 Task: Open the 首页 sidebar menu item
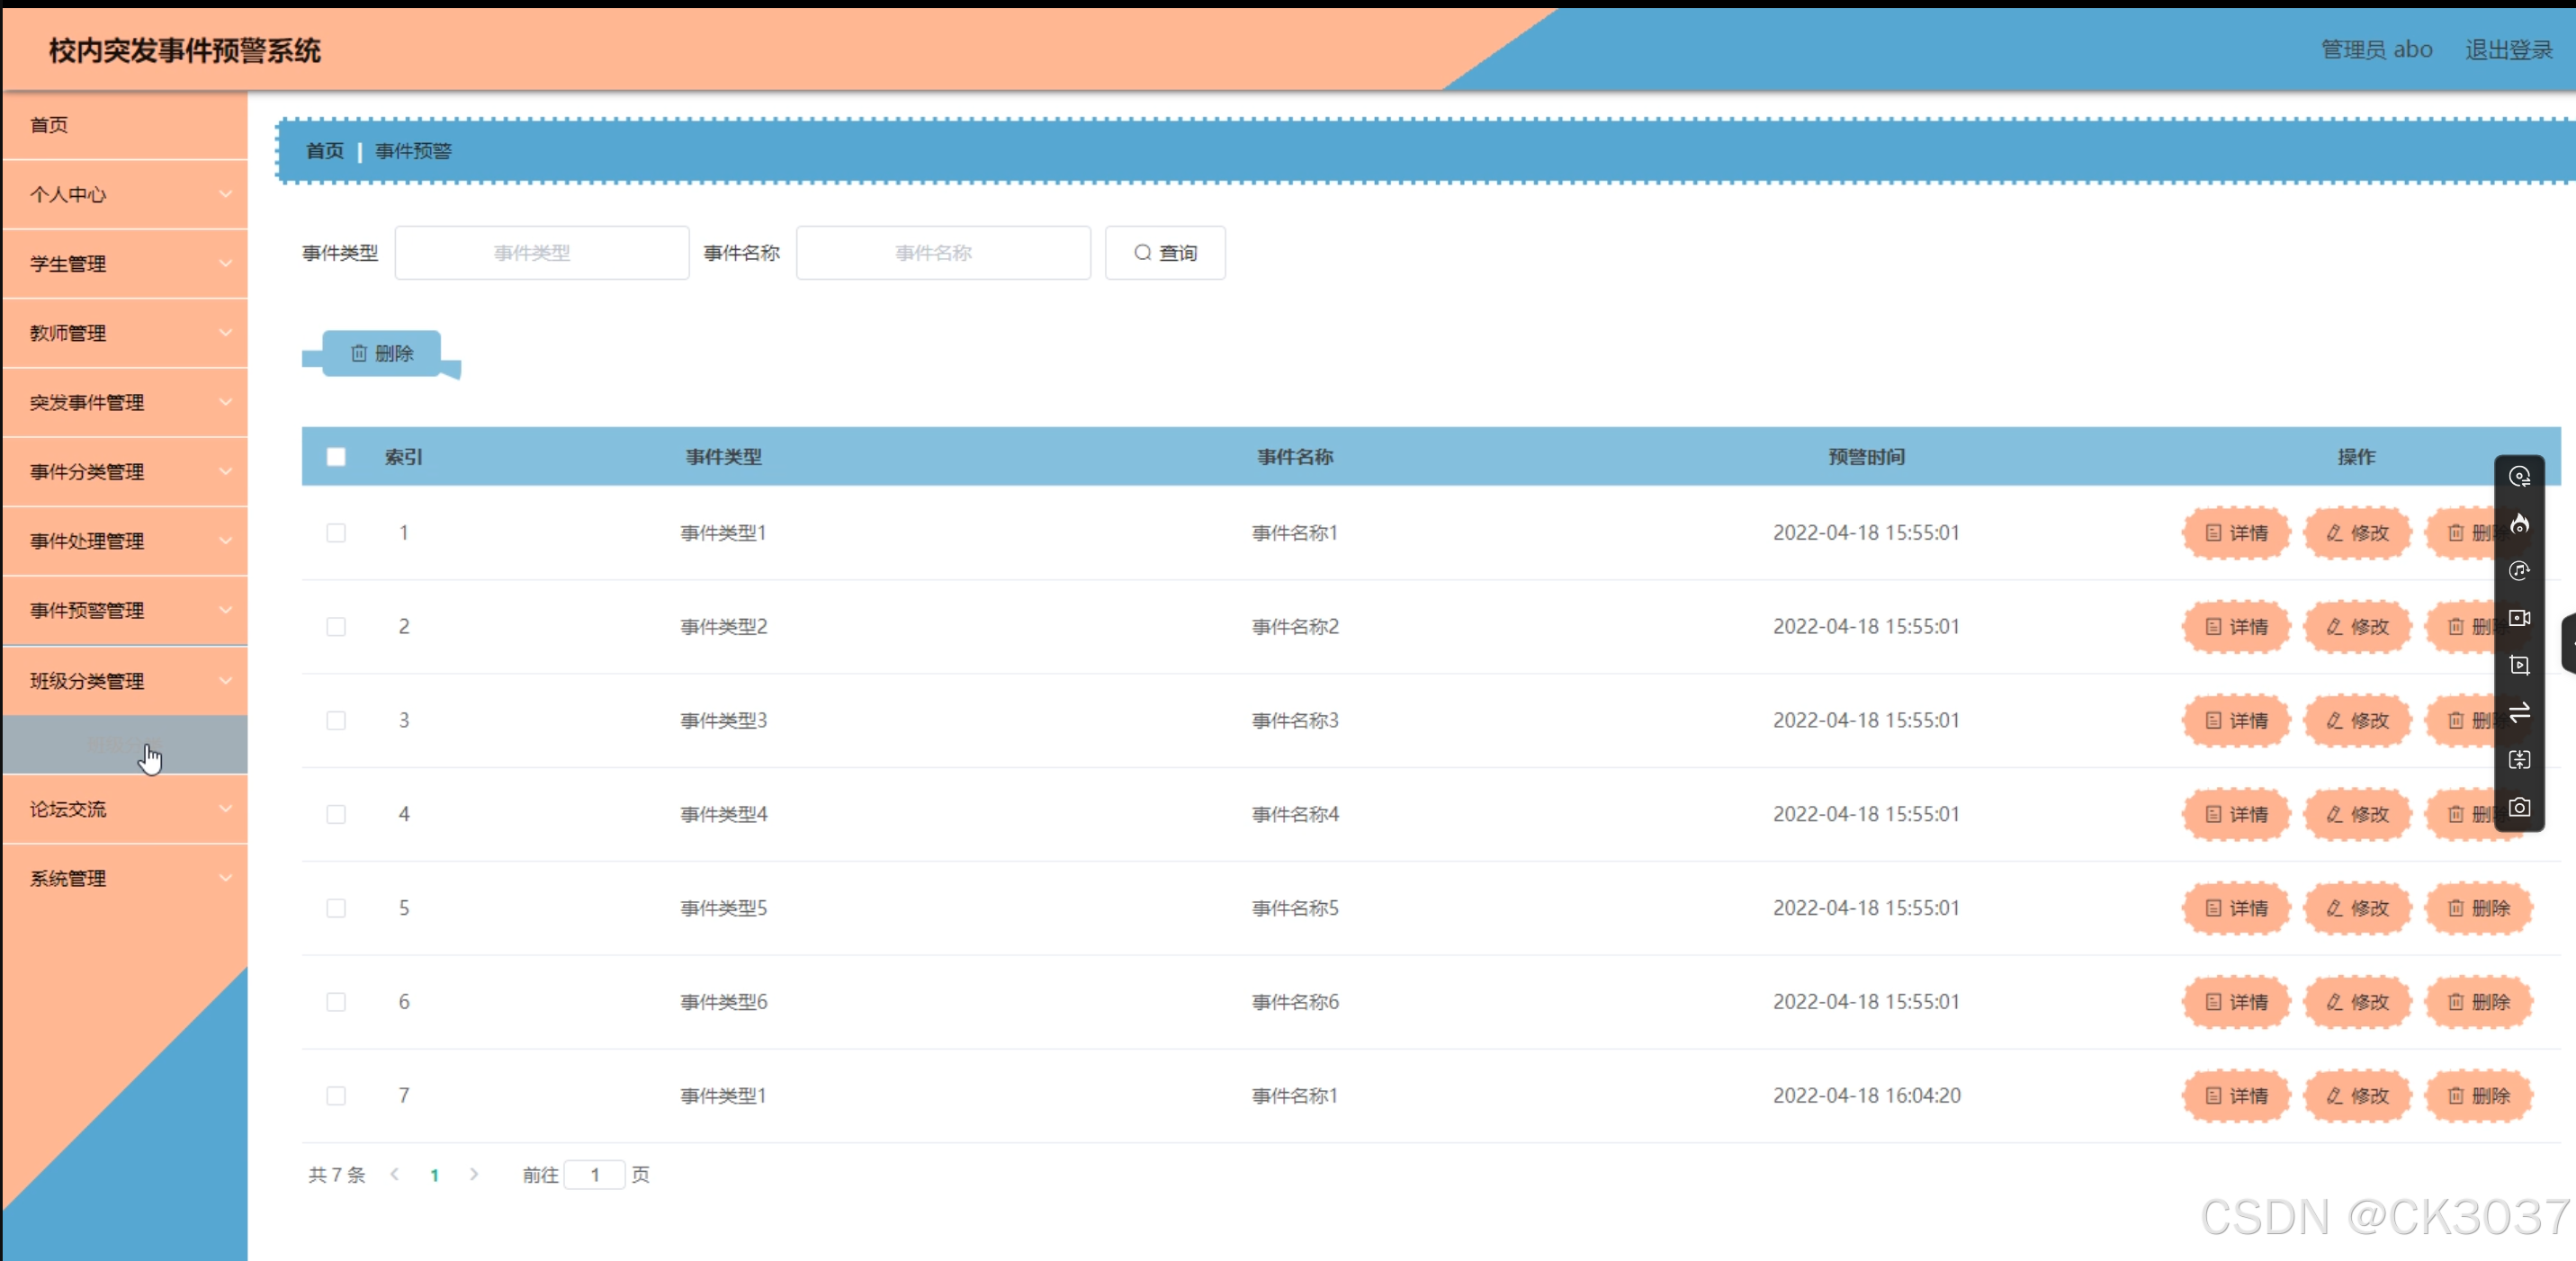[x=50, y=125]
